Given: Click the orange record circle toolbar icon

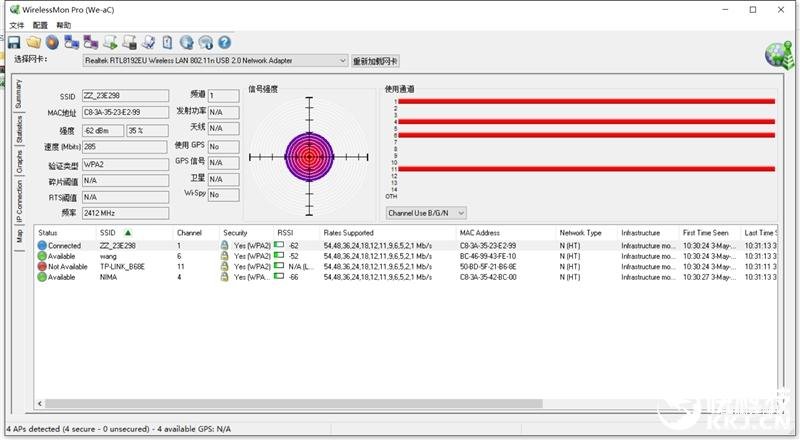Looking at the screenshot, I should (x=52, y=42).
